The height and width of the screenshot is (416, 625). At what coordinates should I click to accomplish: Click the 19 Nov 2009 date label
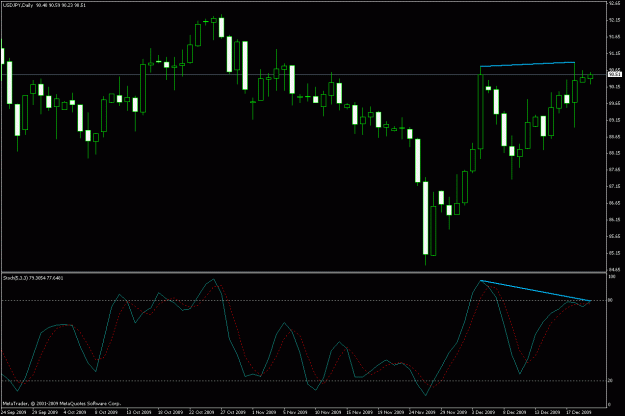[391, 412]
